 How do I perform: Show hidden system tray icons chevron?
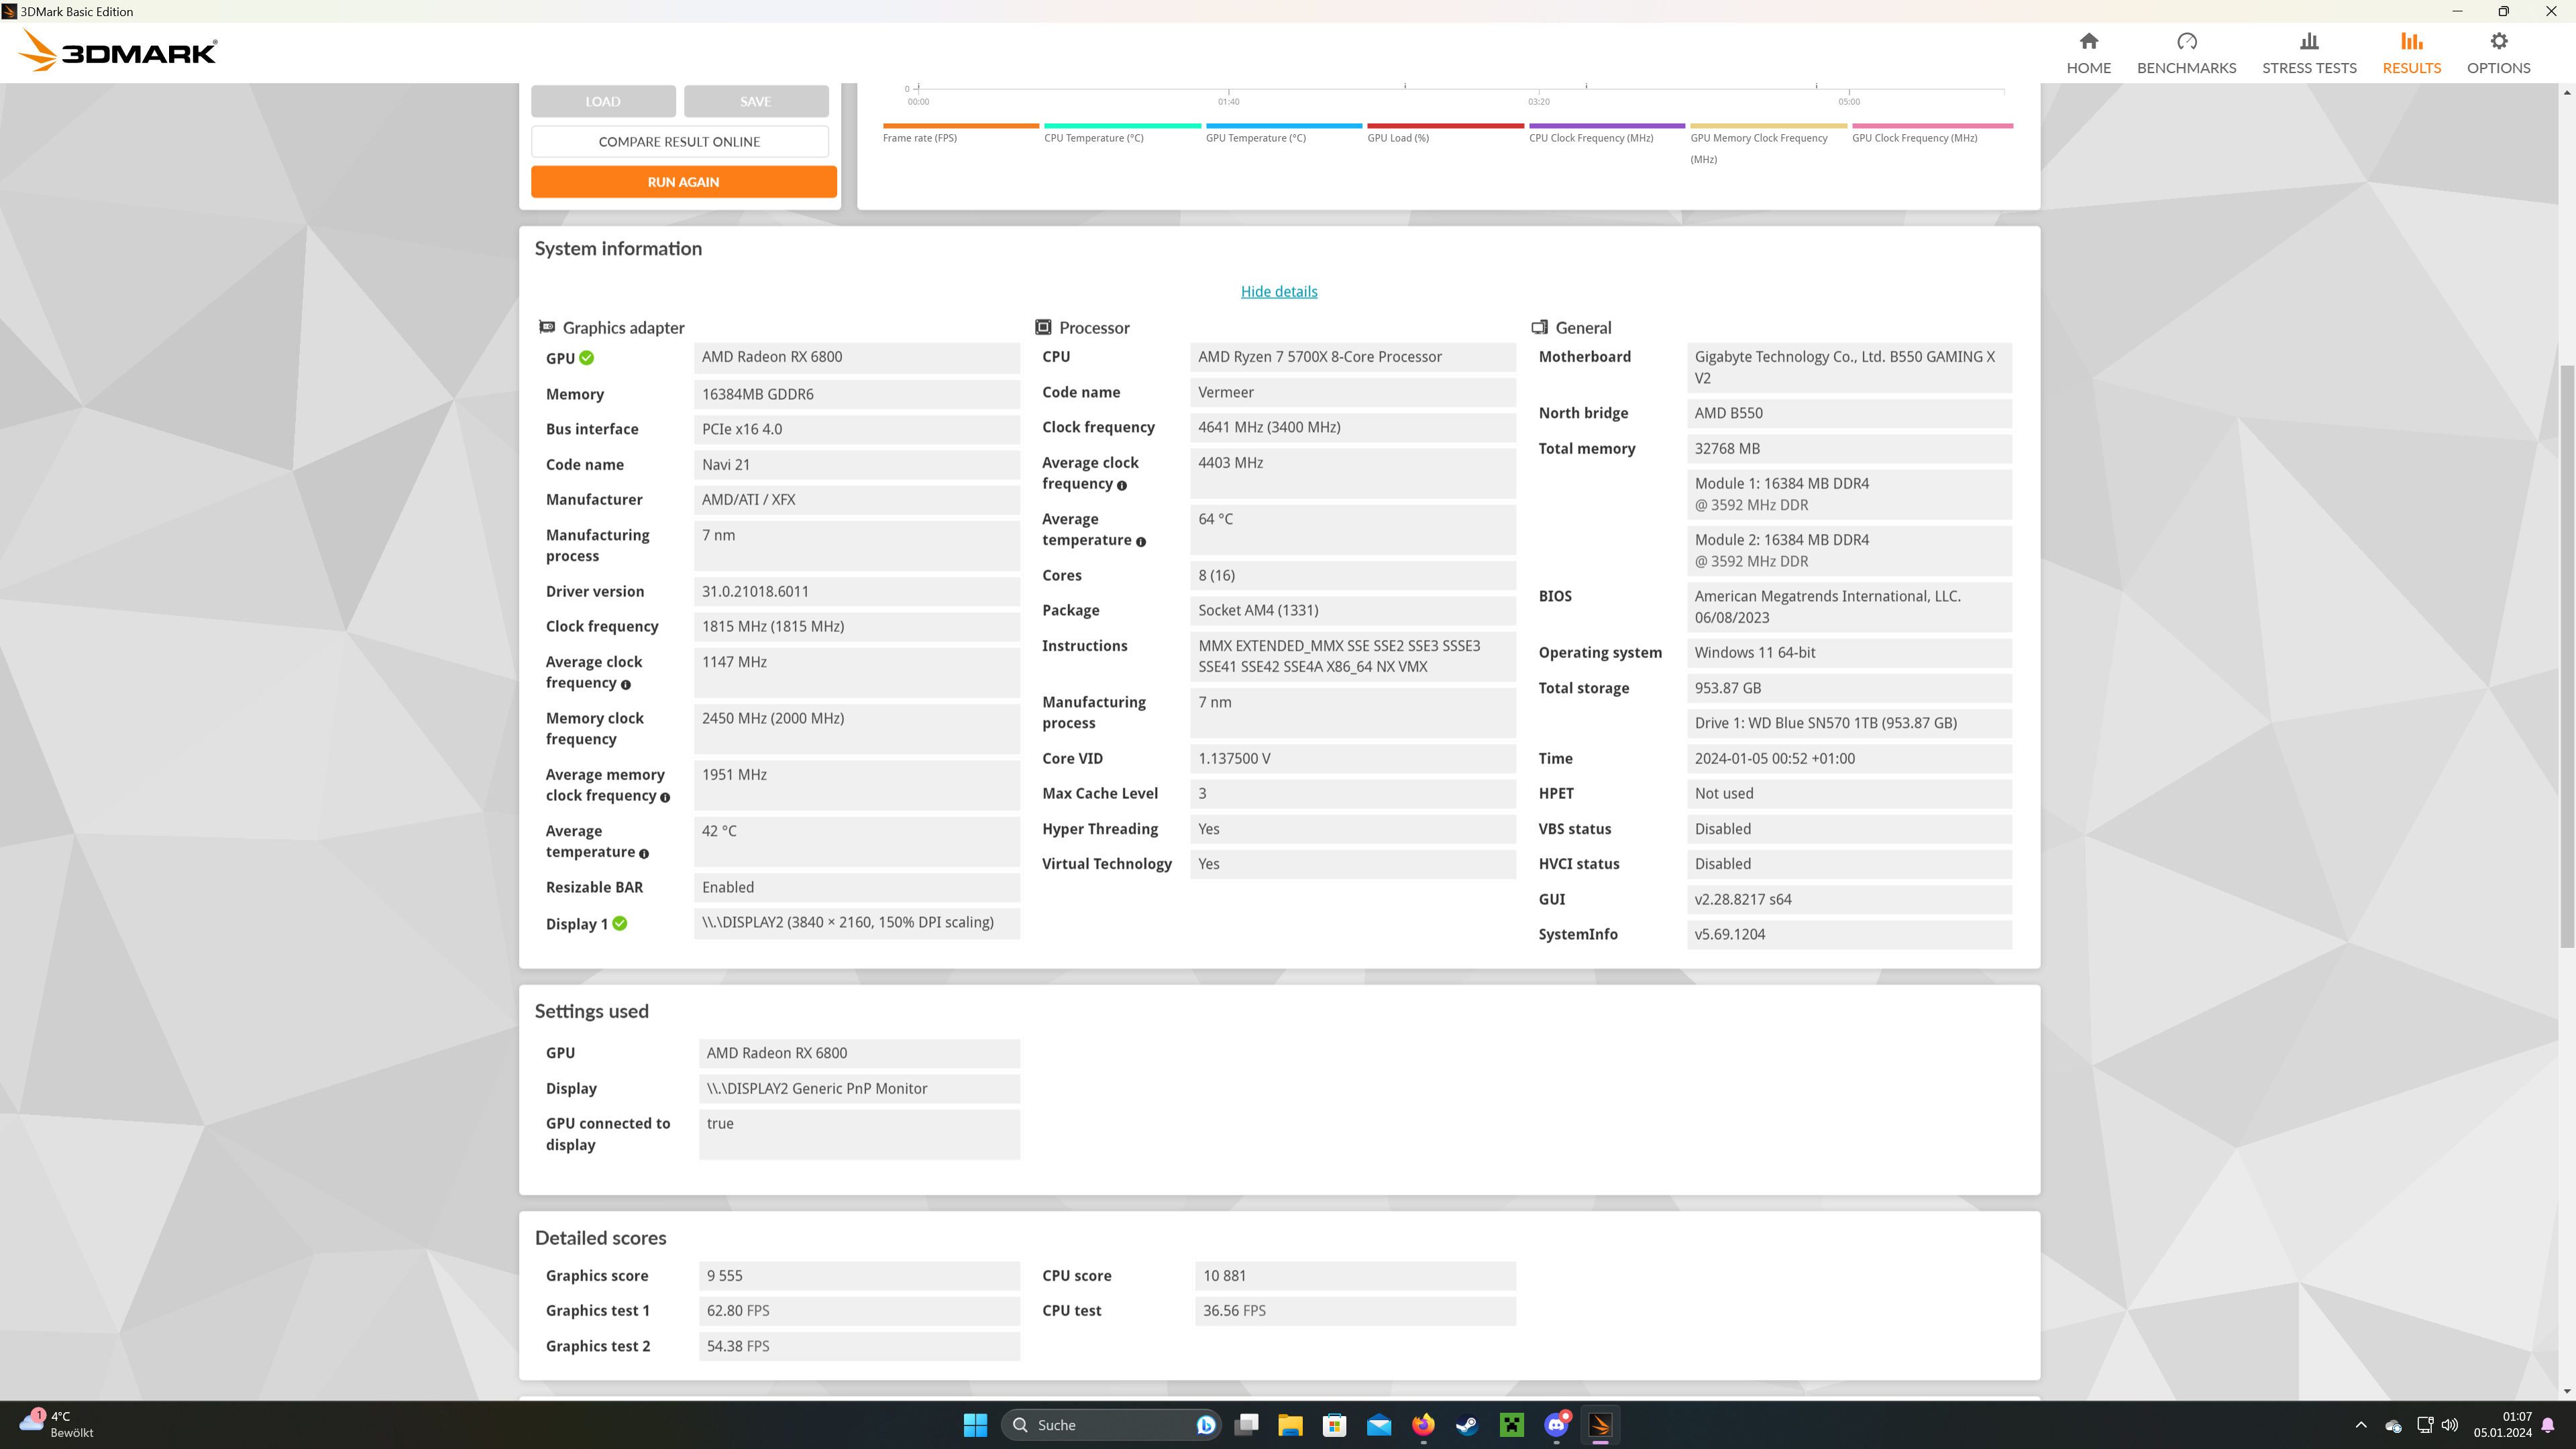click(x=2361, y=1425)
